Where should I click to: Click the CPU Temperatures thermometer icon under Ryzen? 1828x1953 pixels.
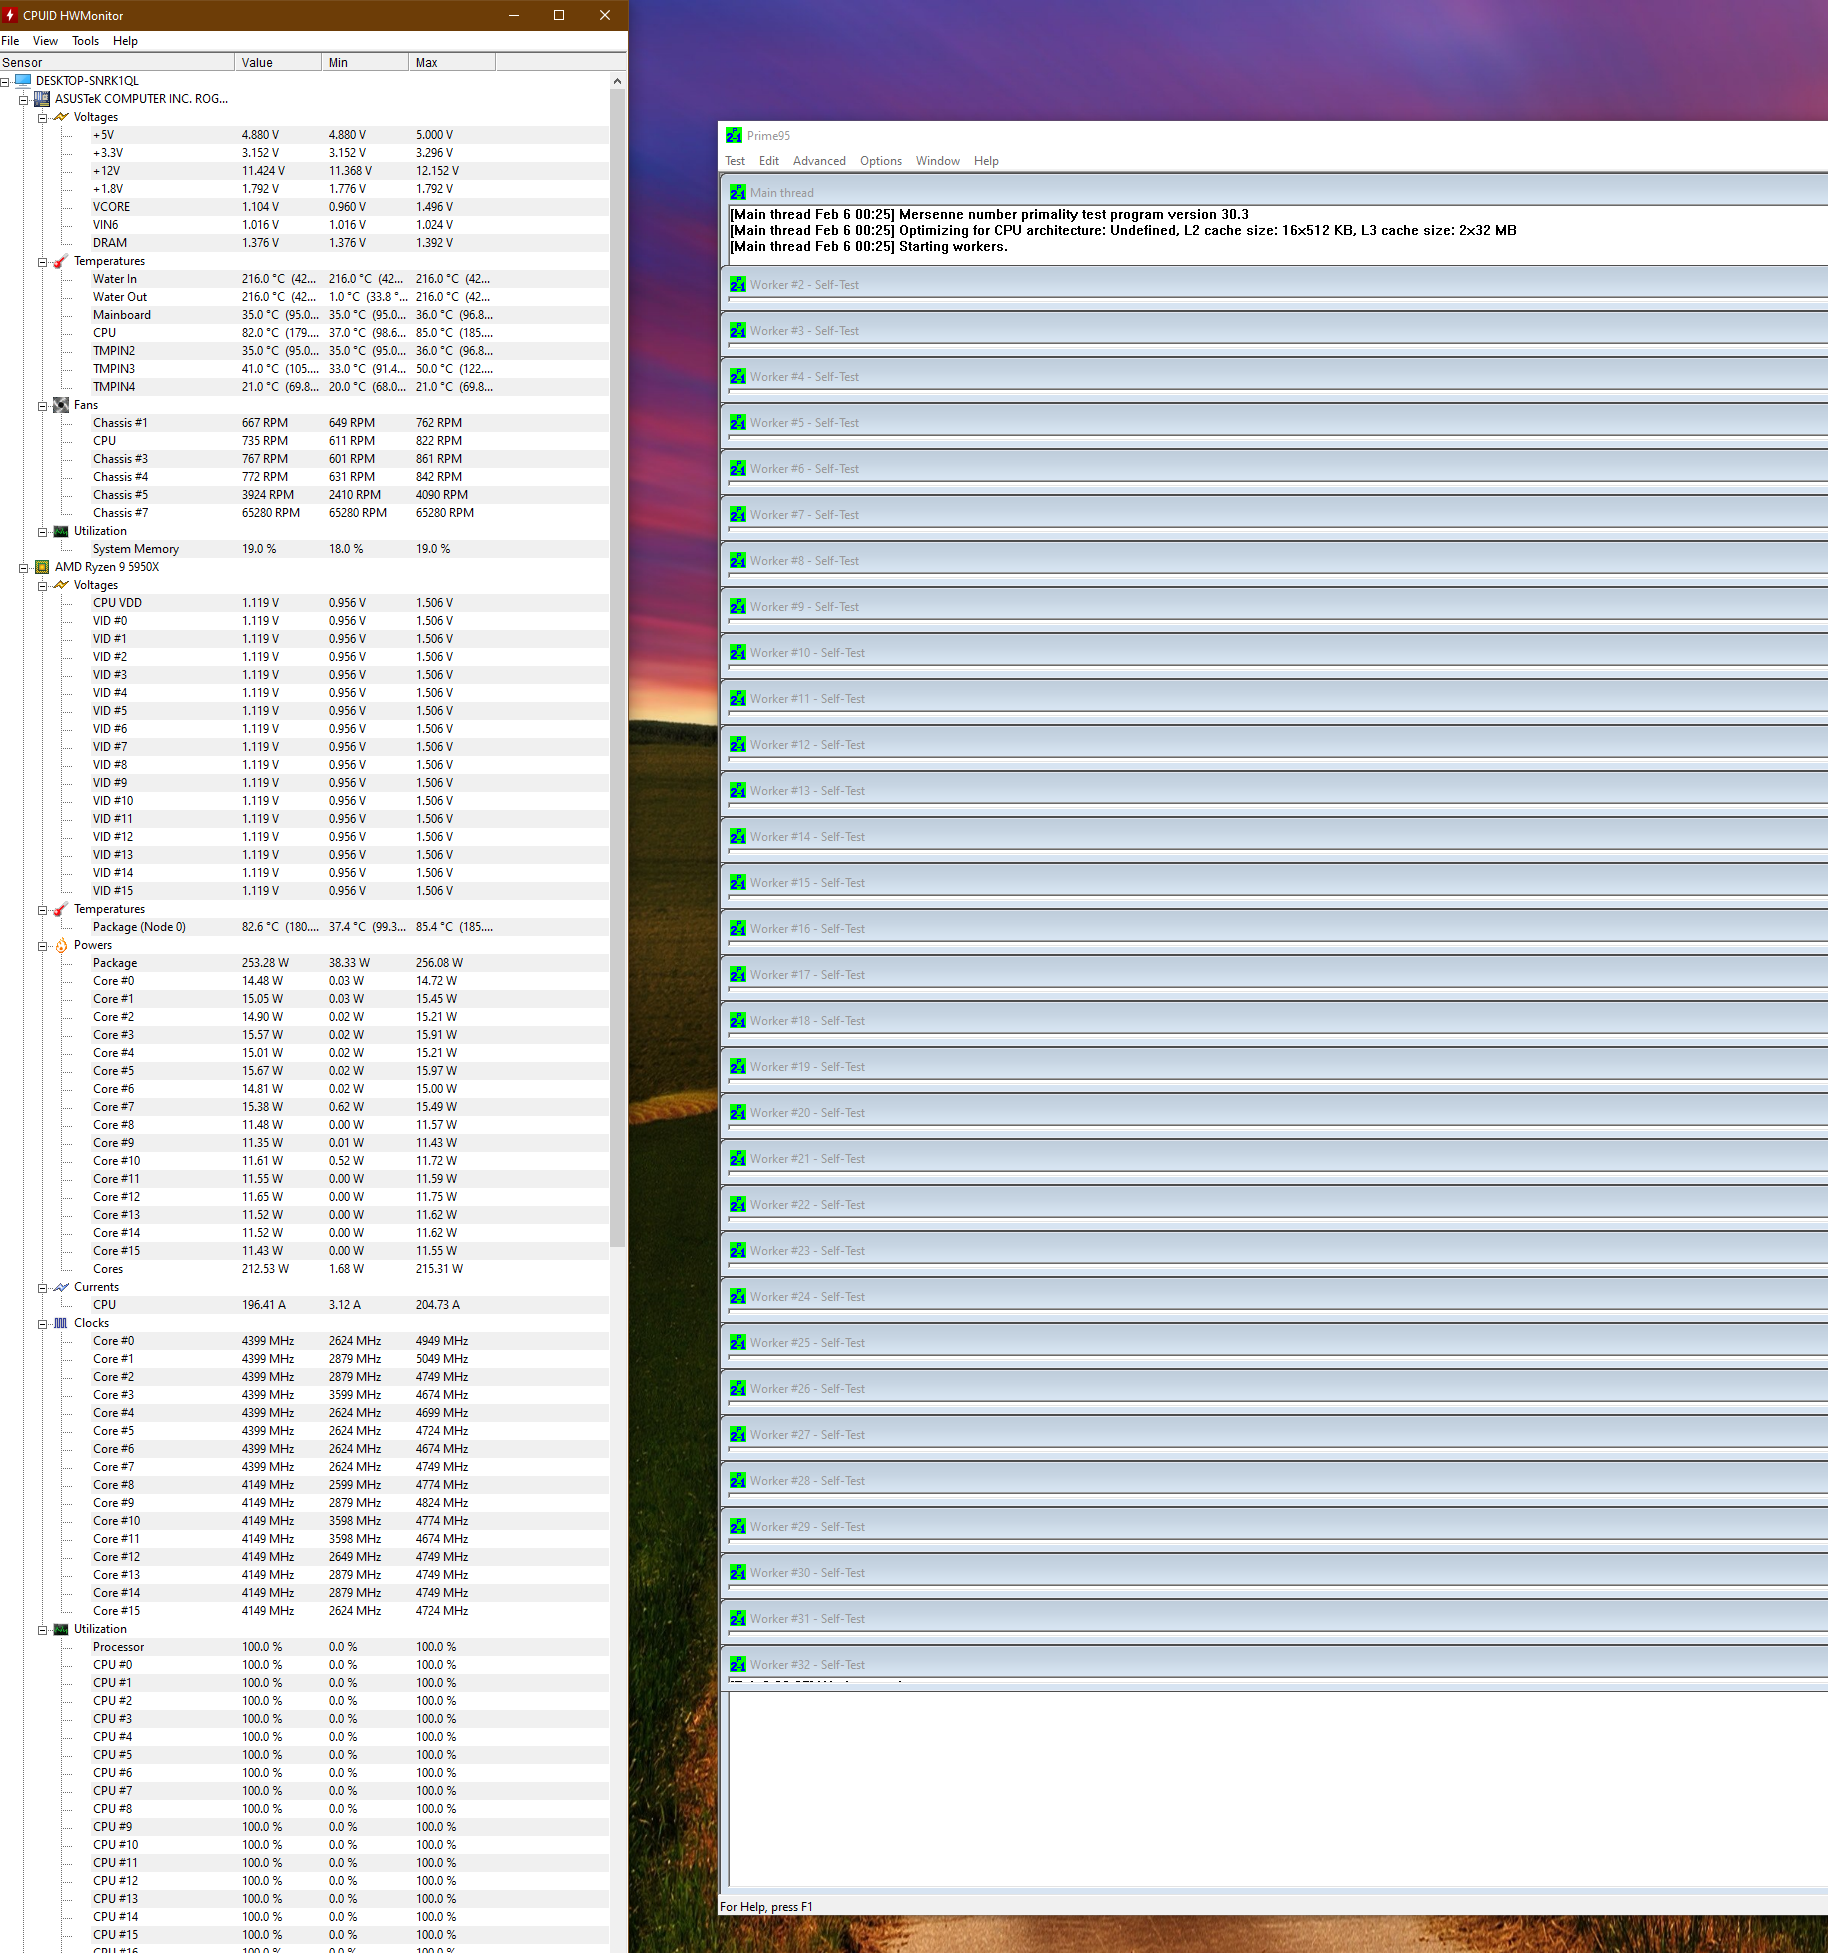(x=61, y=909)
